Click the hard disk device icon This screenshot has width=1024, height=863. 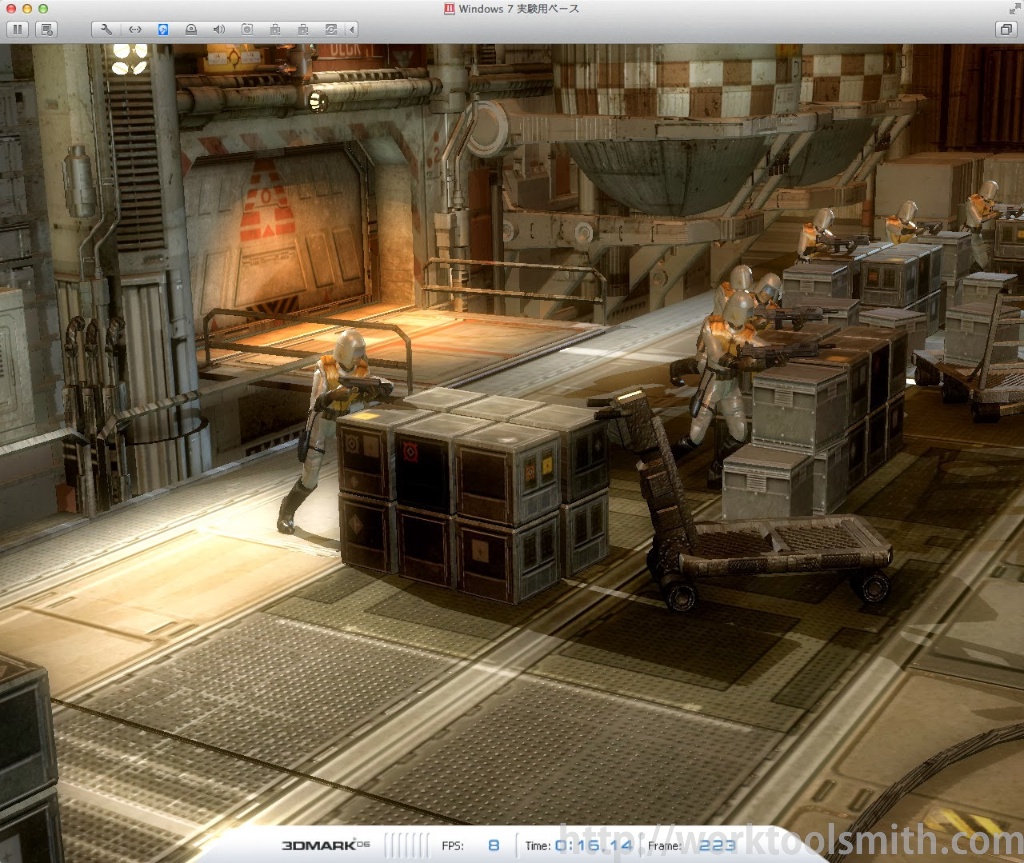pos(163,29)
